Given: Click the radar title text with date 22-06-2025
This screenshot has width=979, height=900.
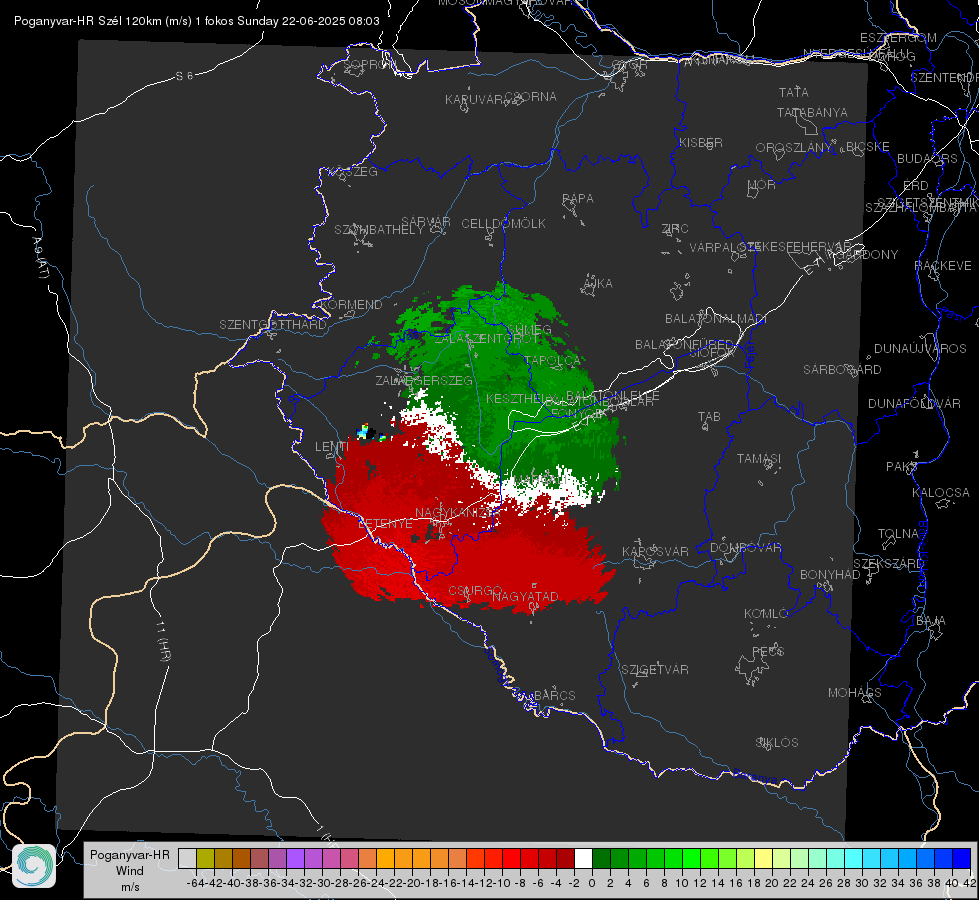Looking at the screenshot, I should (x=197, y=21).
